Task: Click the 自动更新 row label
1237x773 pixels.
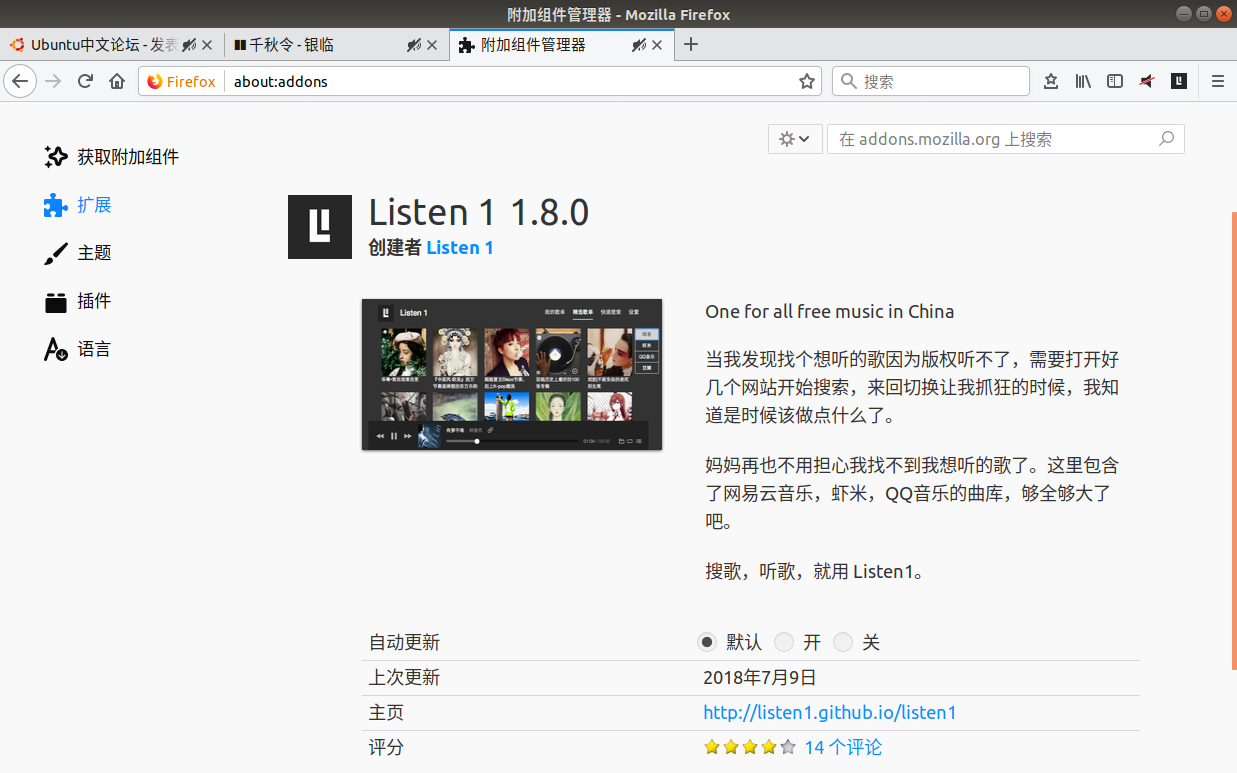Action: pos(404,642)
